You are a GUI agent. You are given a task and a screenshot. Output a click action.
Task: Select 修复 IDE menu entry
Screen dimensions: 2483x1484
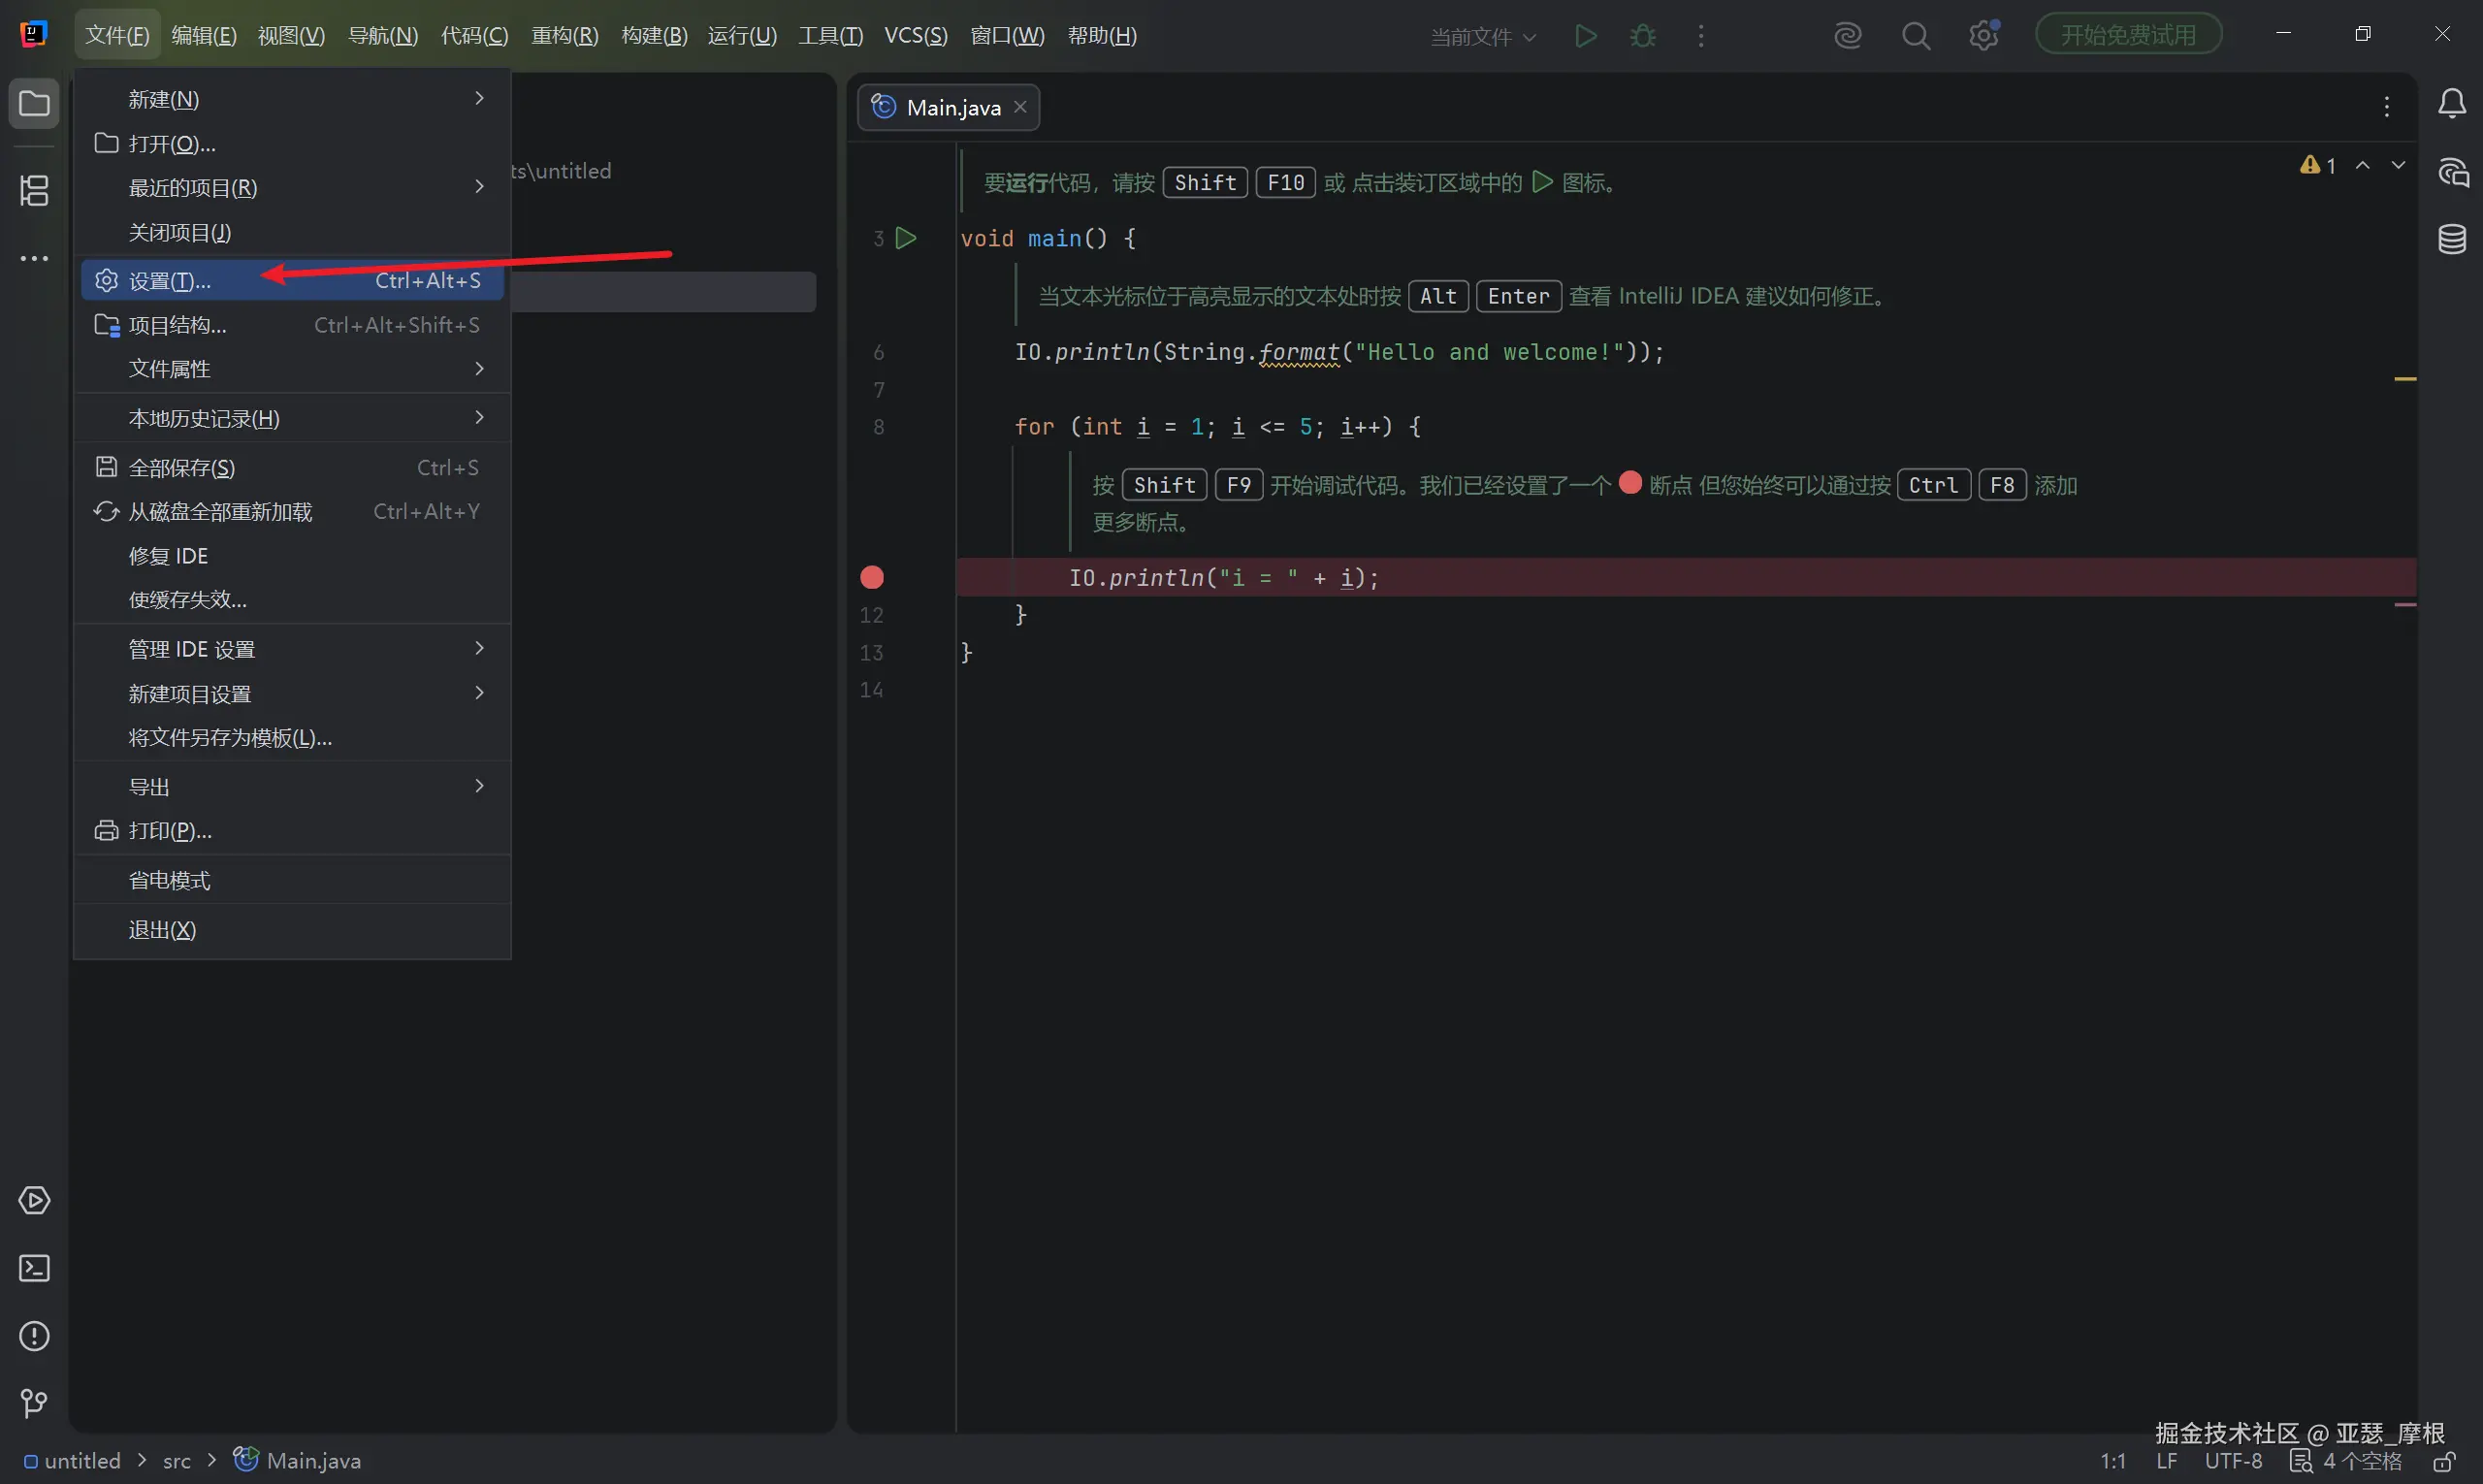292,555
